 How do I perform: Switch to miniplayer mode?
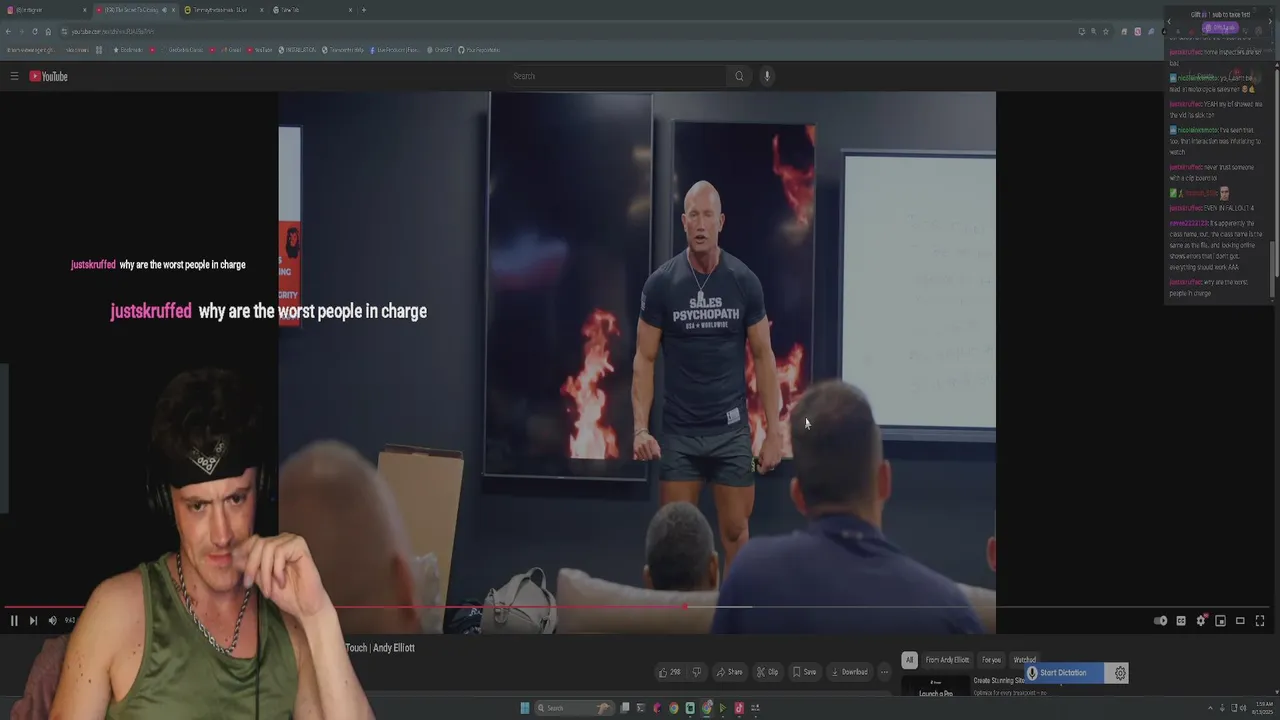pos(1220,621)
